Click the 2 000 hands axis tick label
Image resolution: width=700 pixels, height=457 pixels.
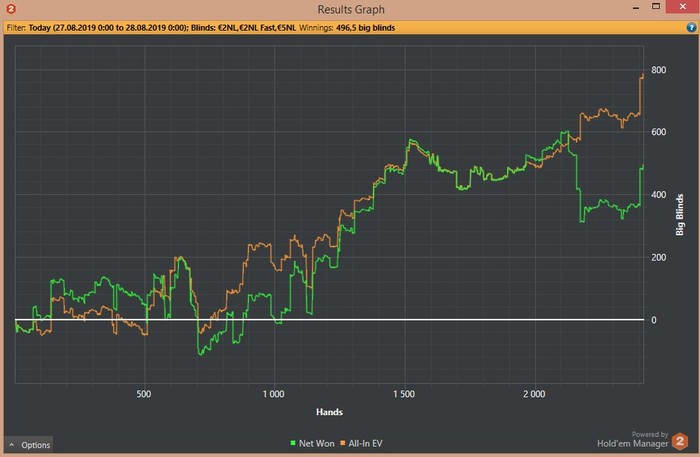[x=534, y=394]
